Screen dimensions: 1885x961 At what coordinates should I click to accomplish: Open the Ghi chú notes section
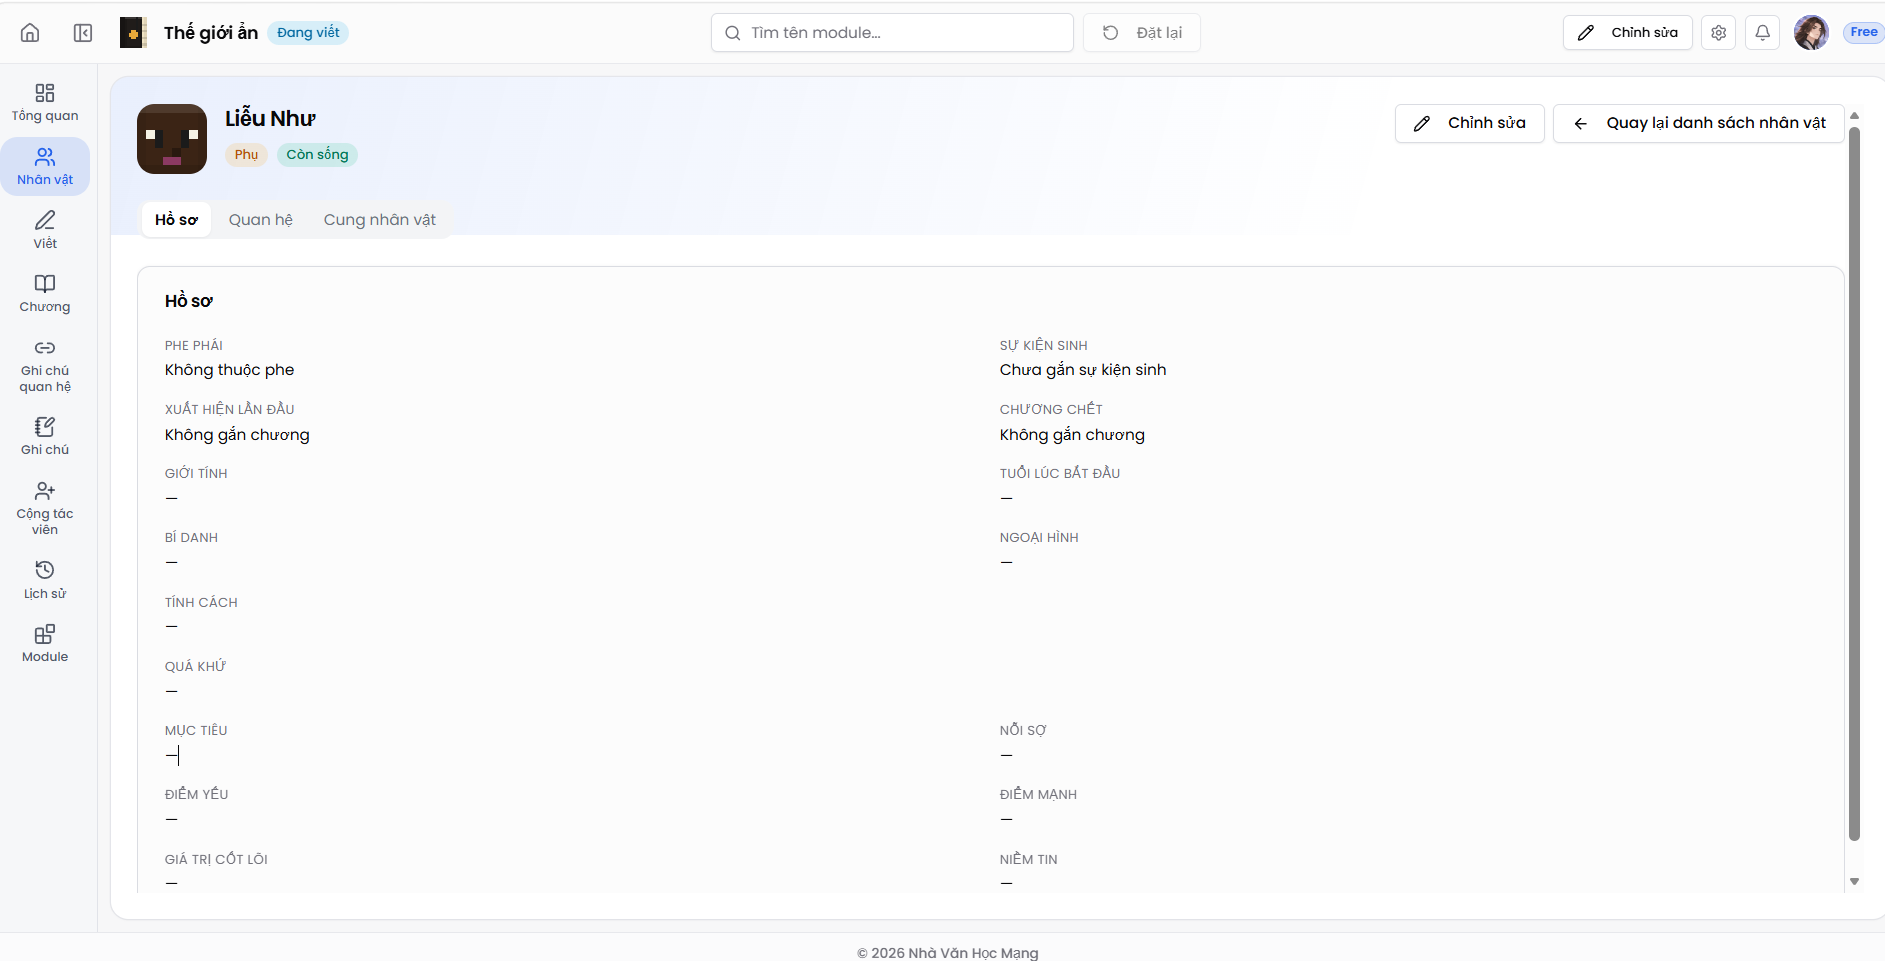pyautogui.click(x=45, y=437)
